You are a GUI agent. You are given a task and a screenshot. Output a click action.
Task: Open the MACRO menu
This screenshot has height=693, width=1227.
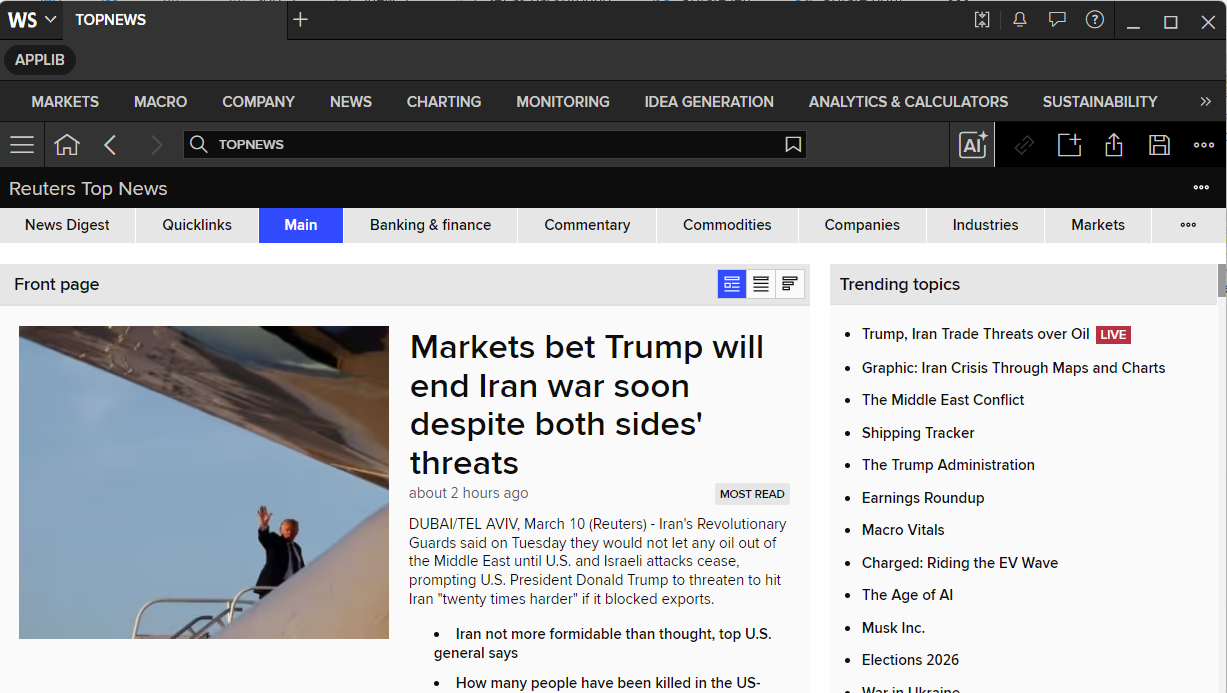tap(161, 102)
